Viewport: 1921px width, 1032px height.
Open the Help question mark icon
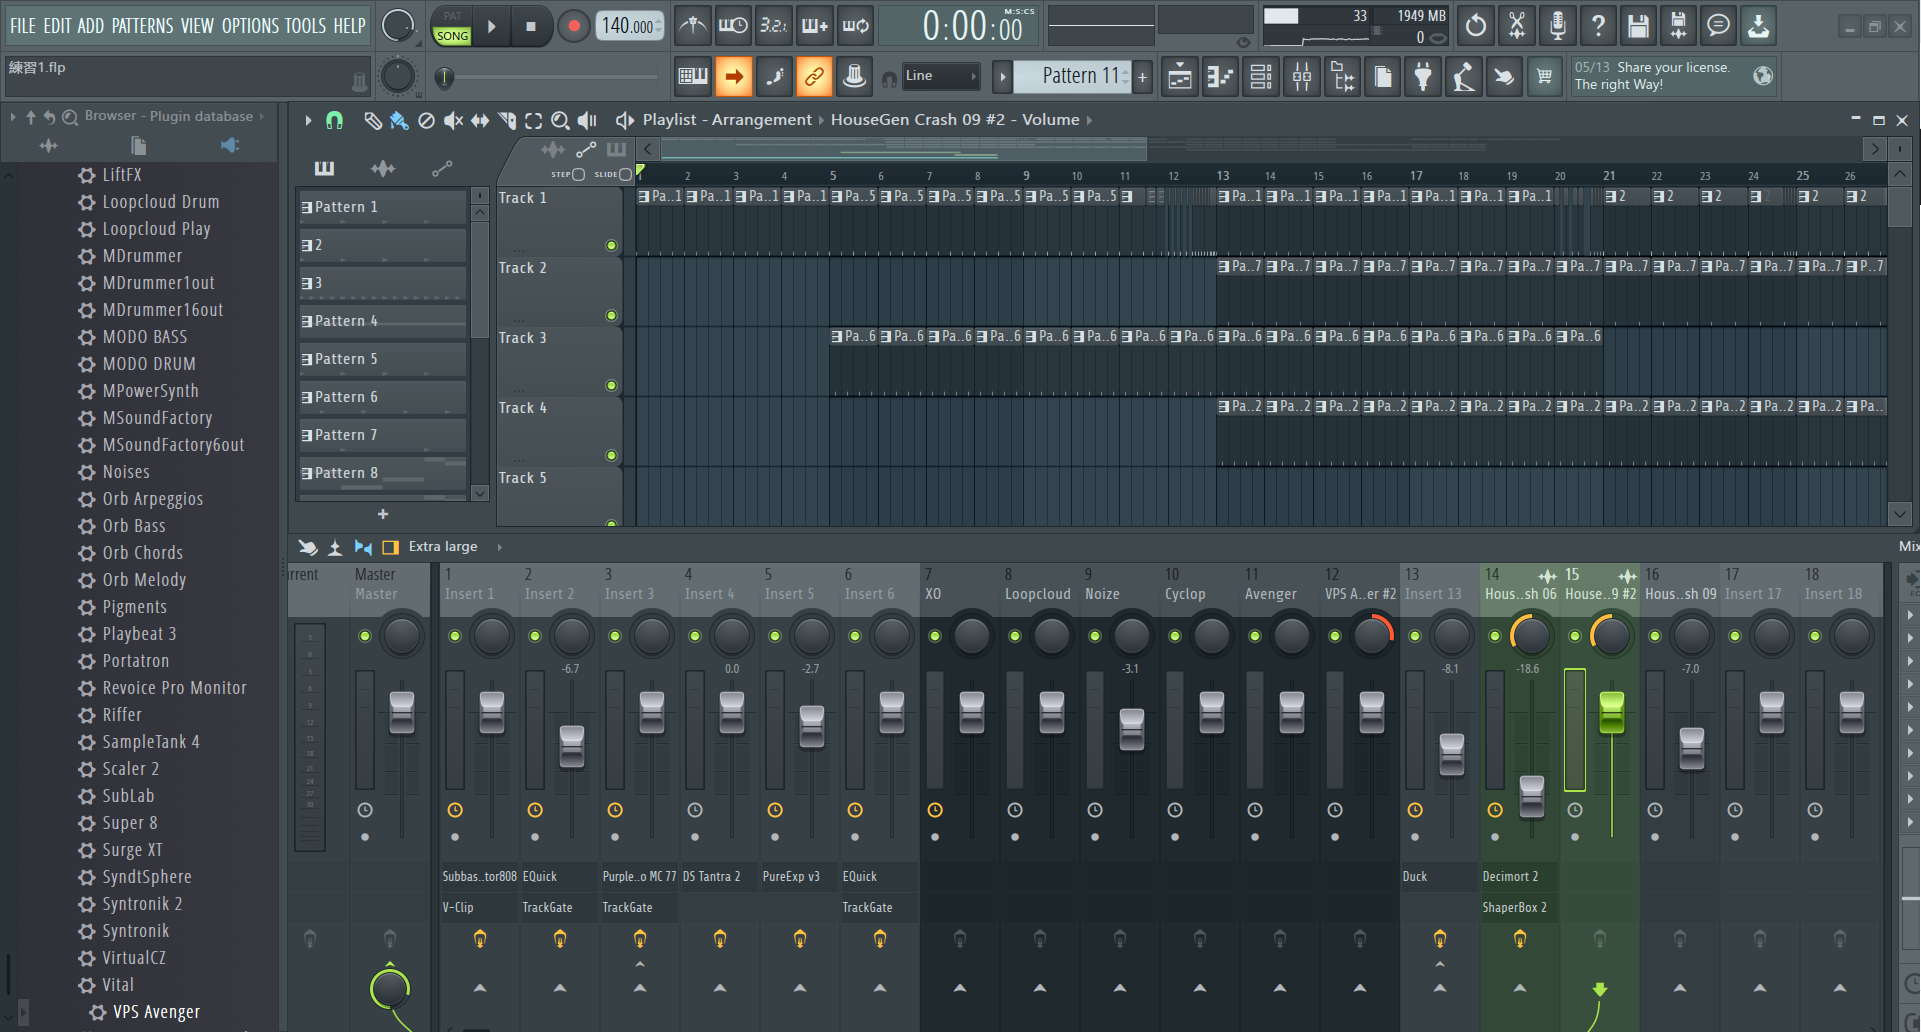pos(1598,26)
